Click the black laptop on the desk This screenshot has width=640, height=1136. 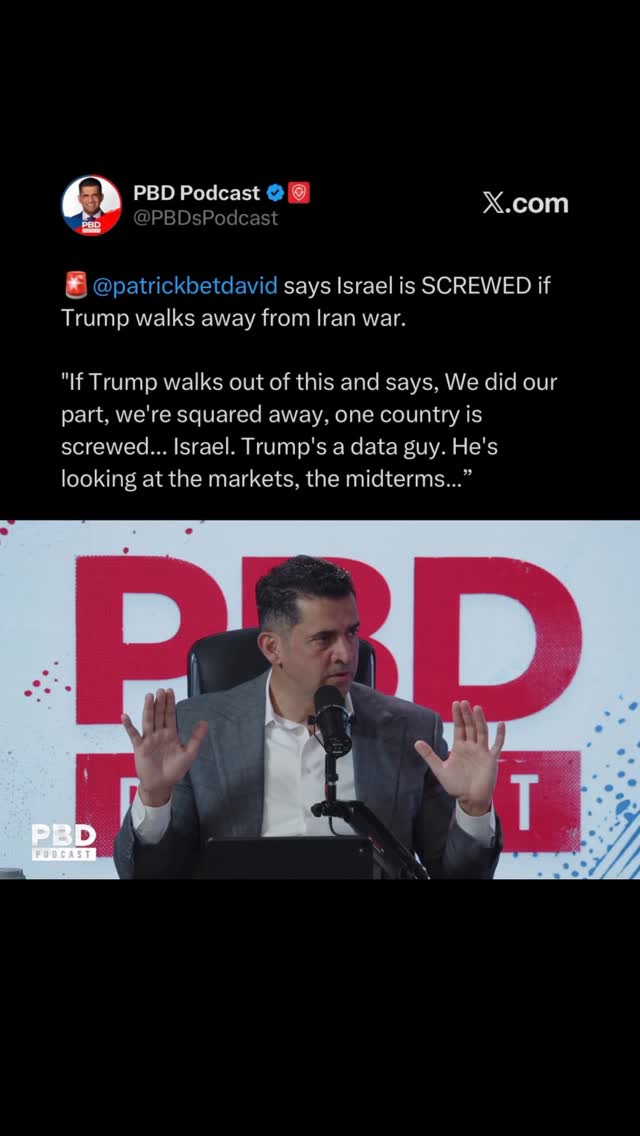pos(291,857)
